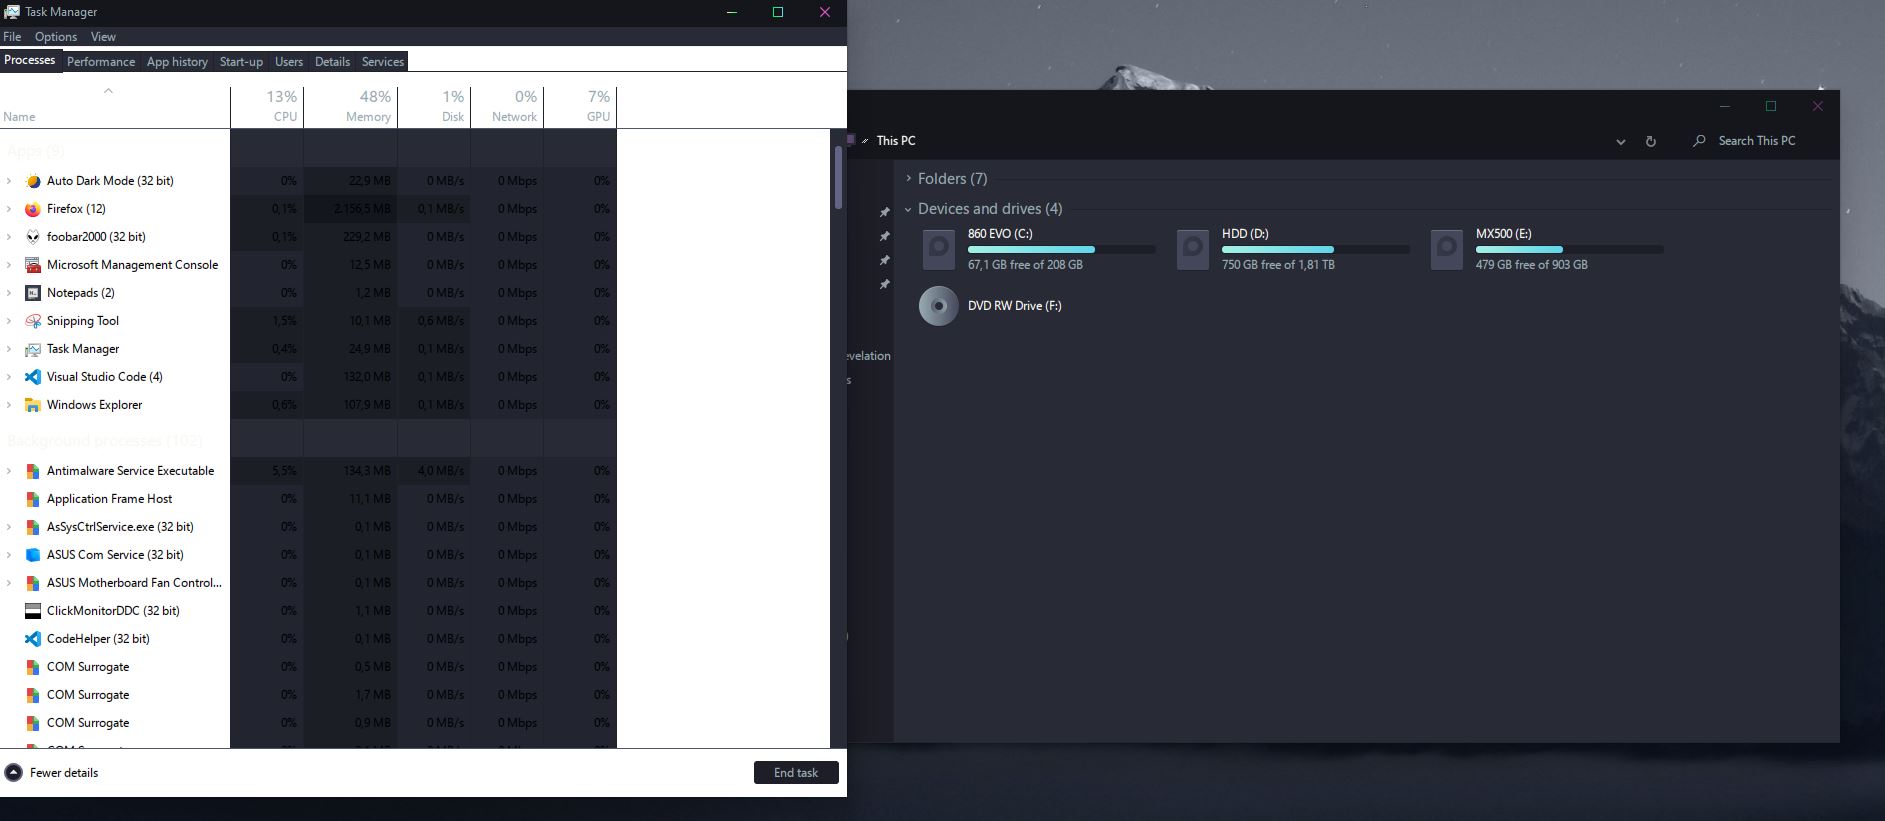Click the Fewer details arrow icon
Image resolution: width=1885 pixels, height=821 pixels.
[14, 773]
